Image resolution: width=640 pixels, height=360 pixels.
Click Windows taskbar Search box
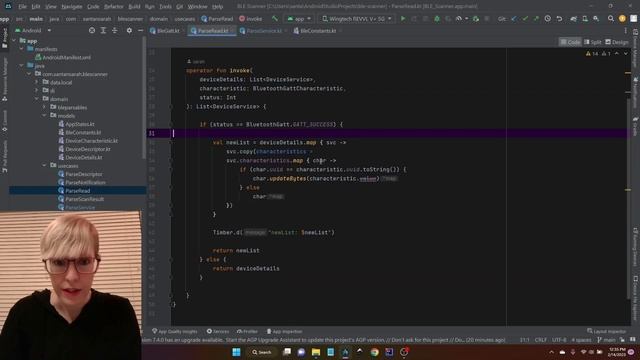click(262, 352)
